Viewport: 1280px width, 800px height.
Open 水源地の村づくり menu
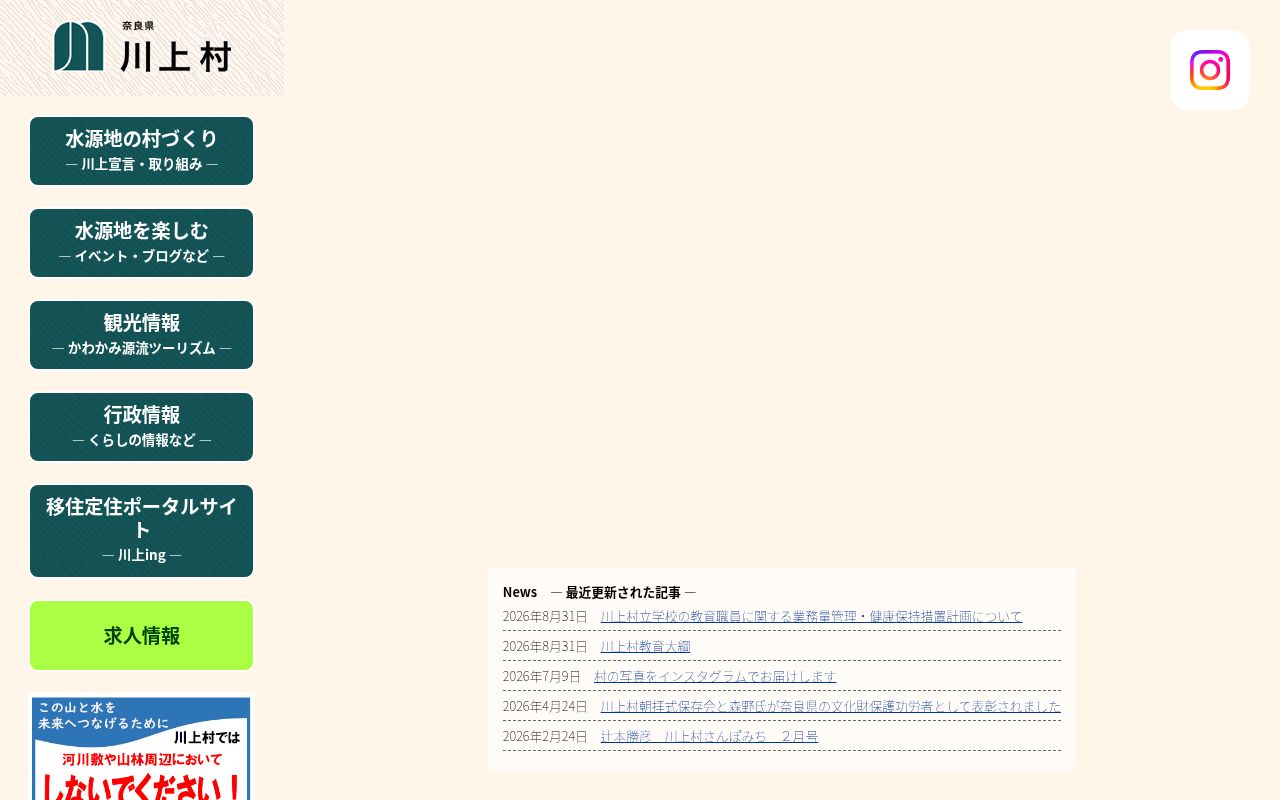[x=141, y=151]
